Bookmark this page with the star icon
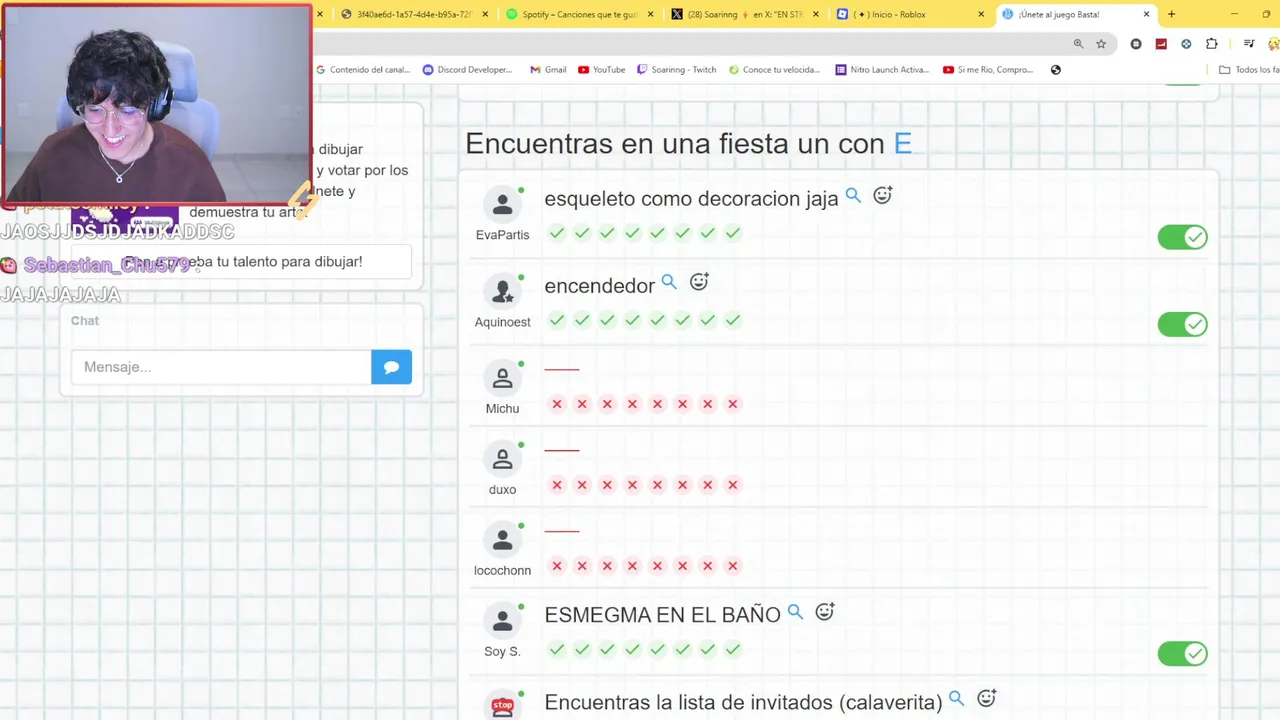This screenshot has width=1280, height=720. click(1101, 44)
